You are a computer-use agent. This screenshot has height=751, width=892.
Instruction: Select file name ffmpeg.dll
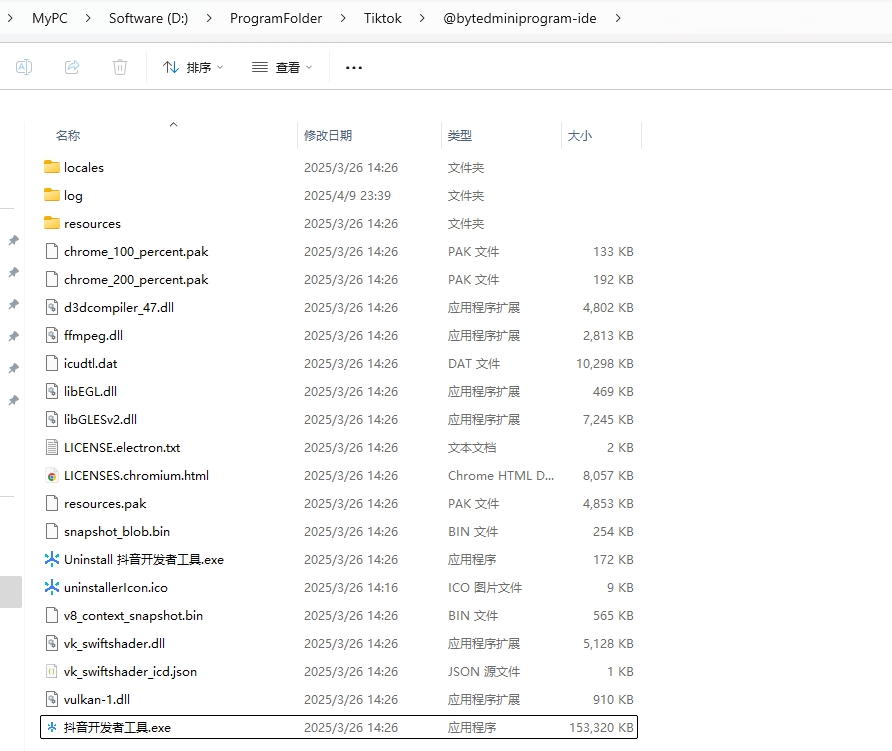click(x=93, y=335)
